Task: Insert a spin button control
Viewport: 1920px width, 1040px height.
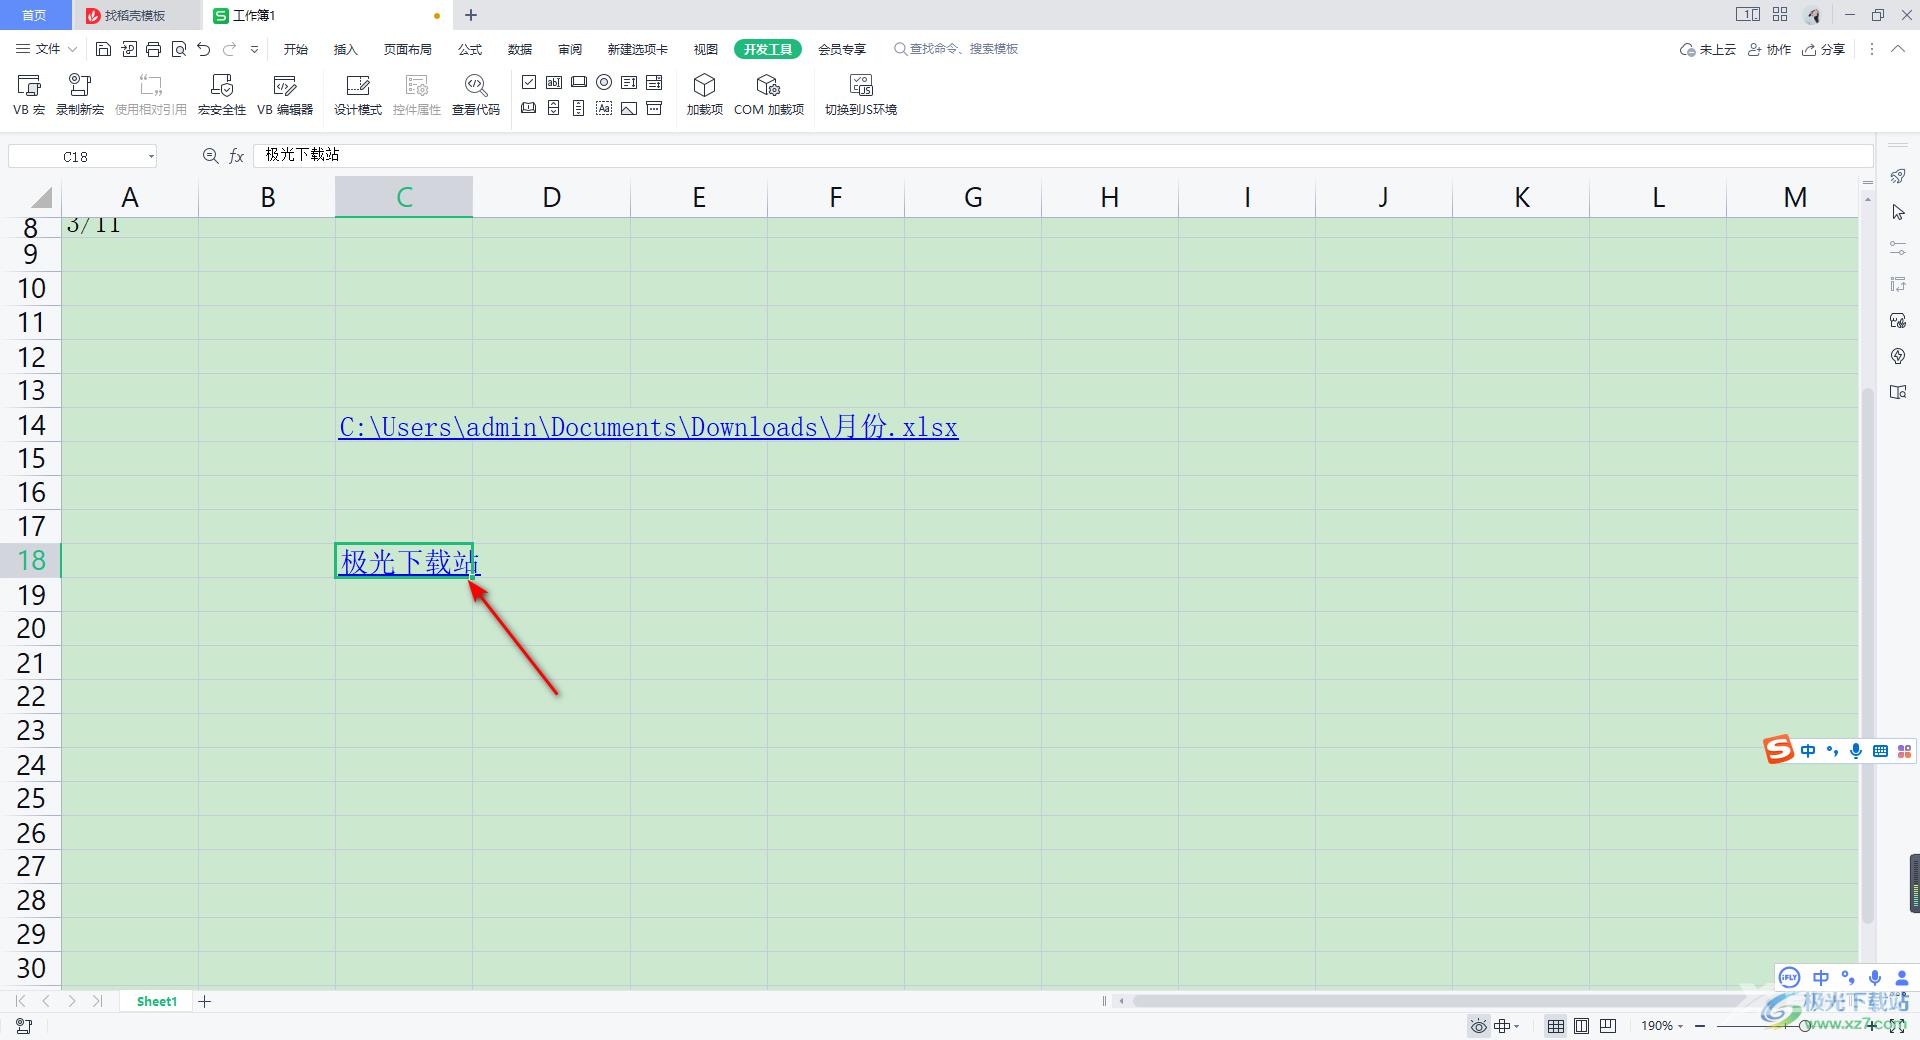Action: [x=554, y=108]
